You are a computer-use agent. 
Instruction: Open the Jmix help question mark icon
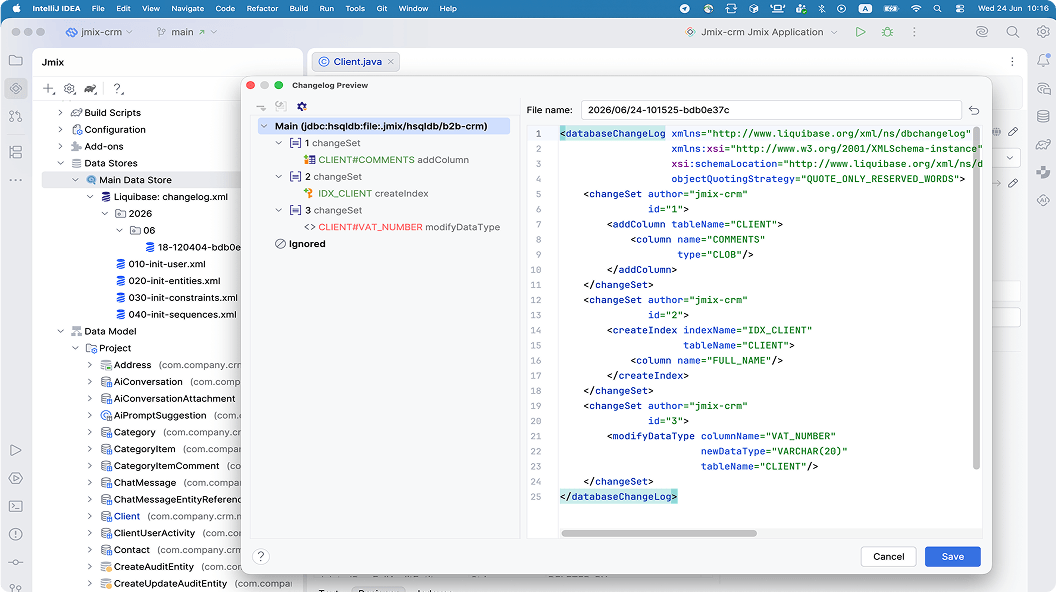(x=118, y=88)
